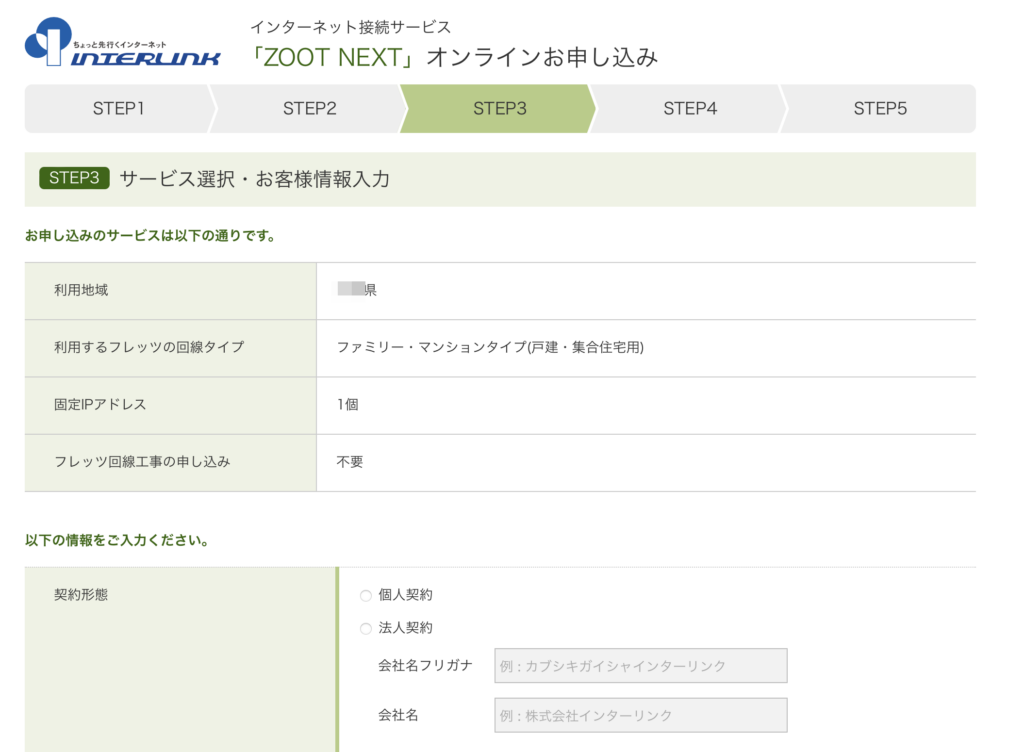The height and width of the screenshot is (752, 1024).
Task: Click the 契約形態 label
Action: 81,595
